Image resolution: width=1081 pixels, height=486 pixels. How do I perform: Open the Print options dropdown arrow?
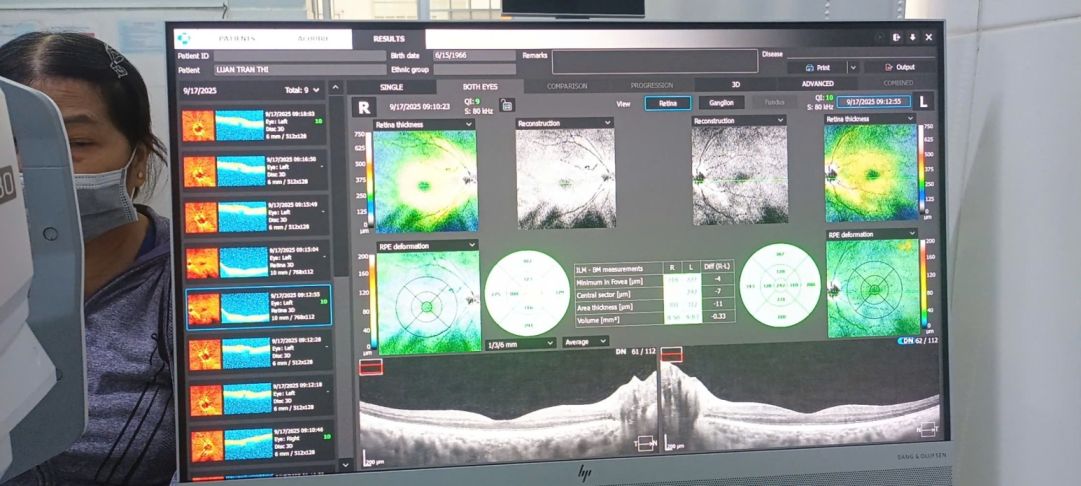(853, 68)
